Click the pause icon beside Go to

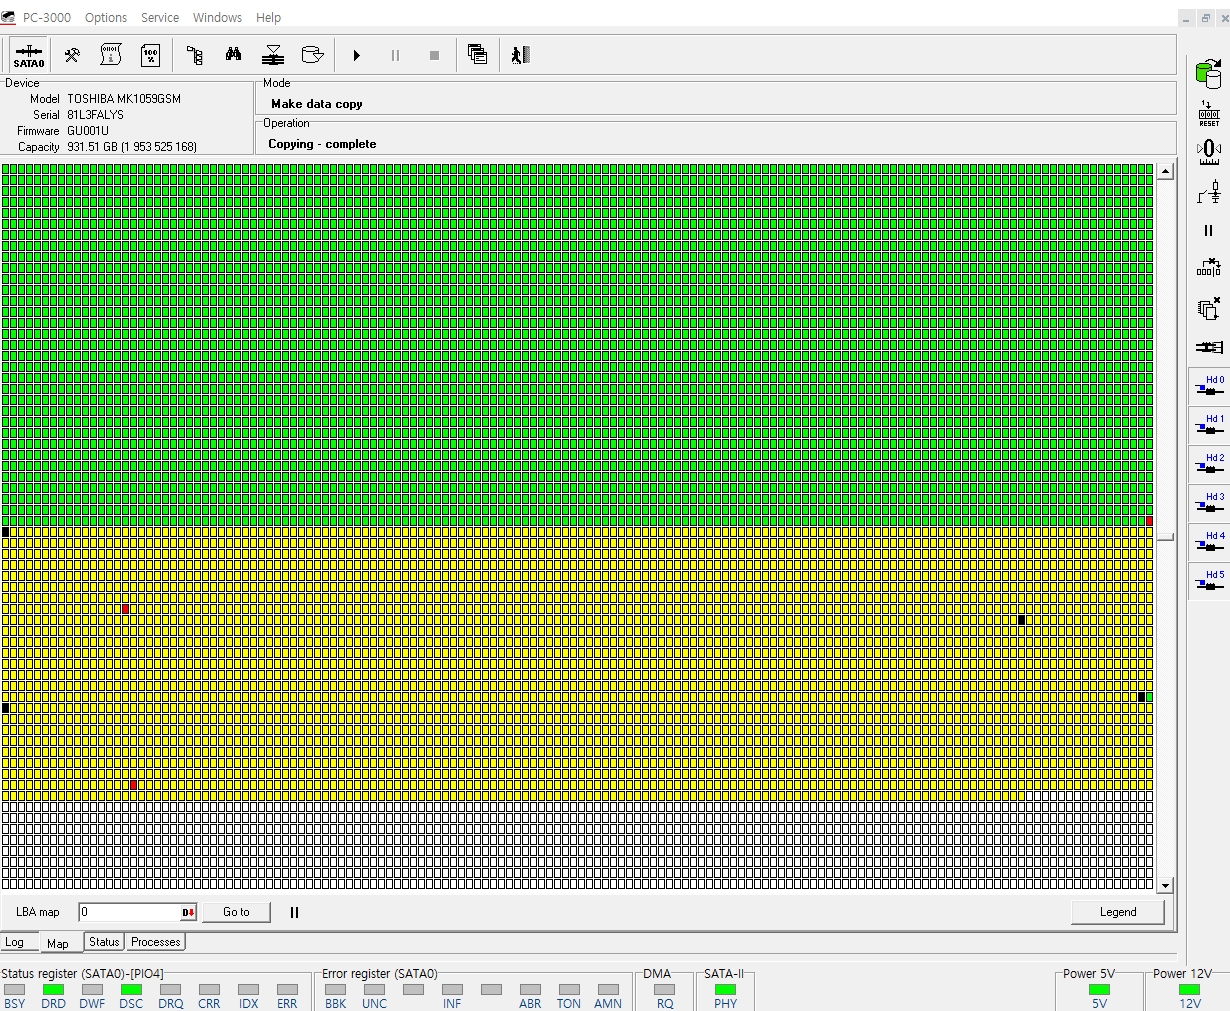click(x=294, y=912)
